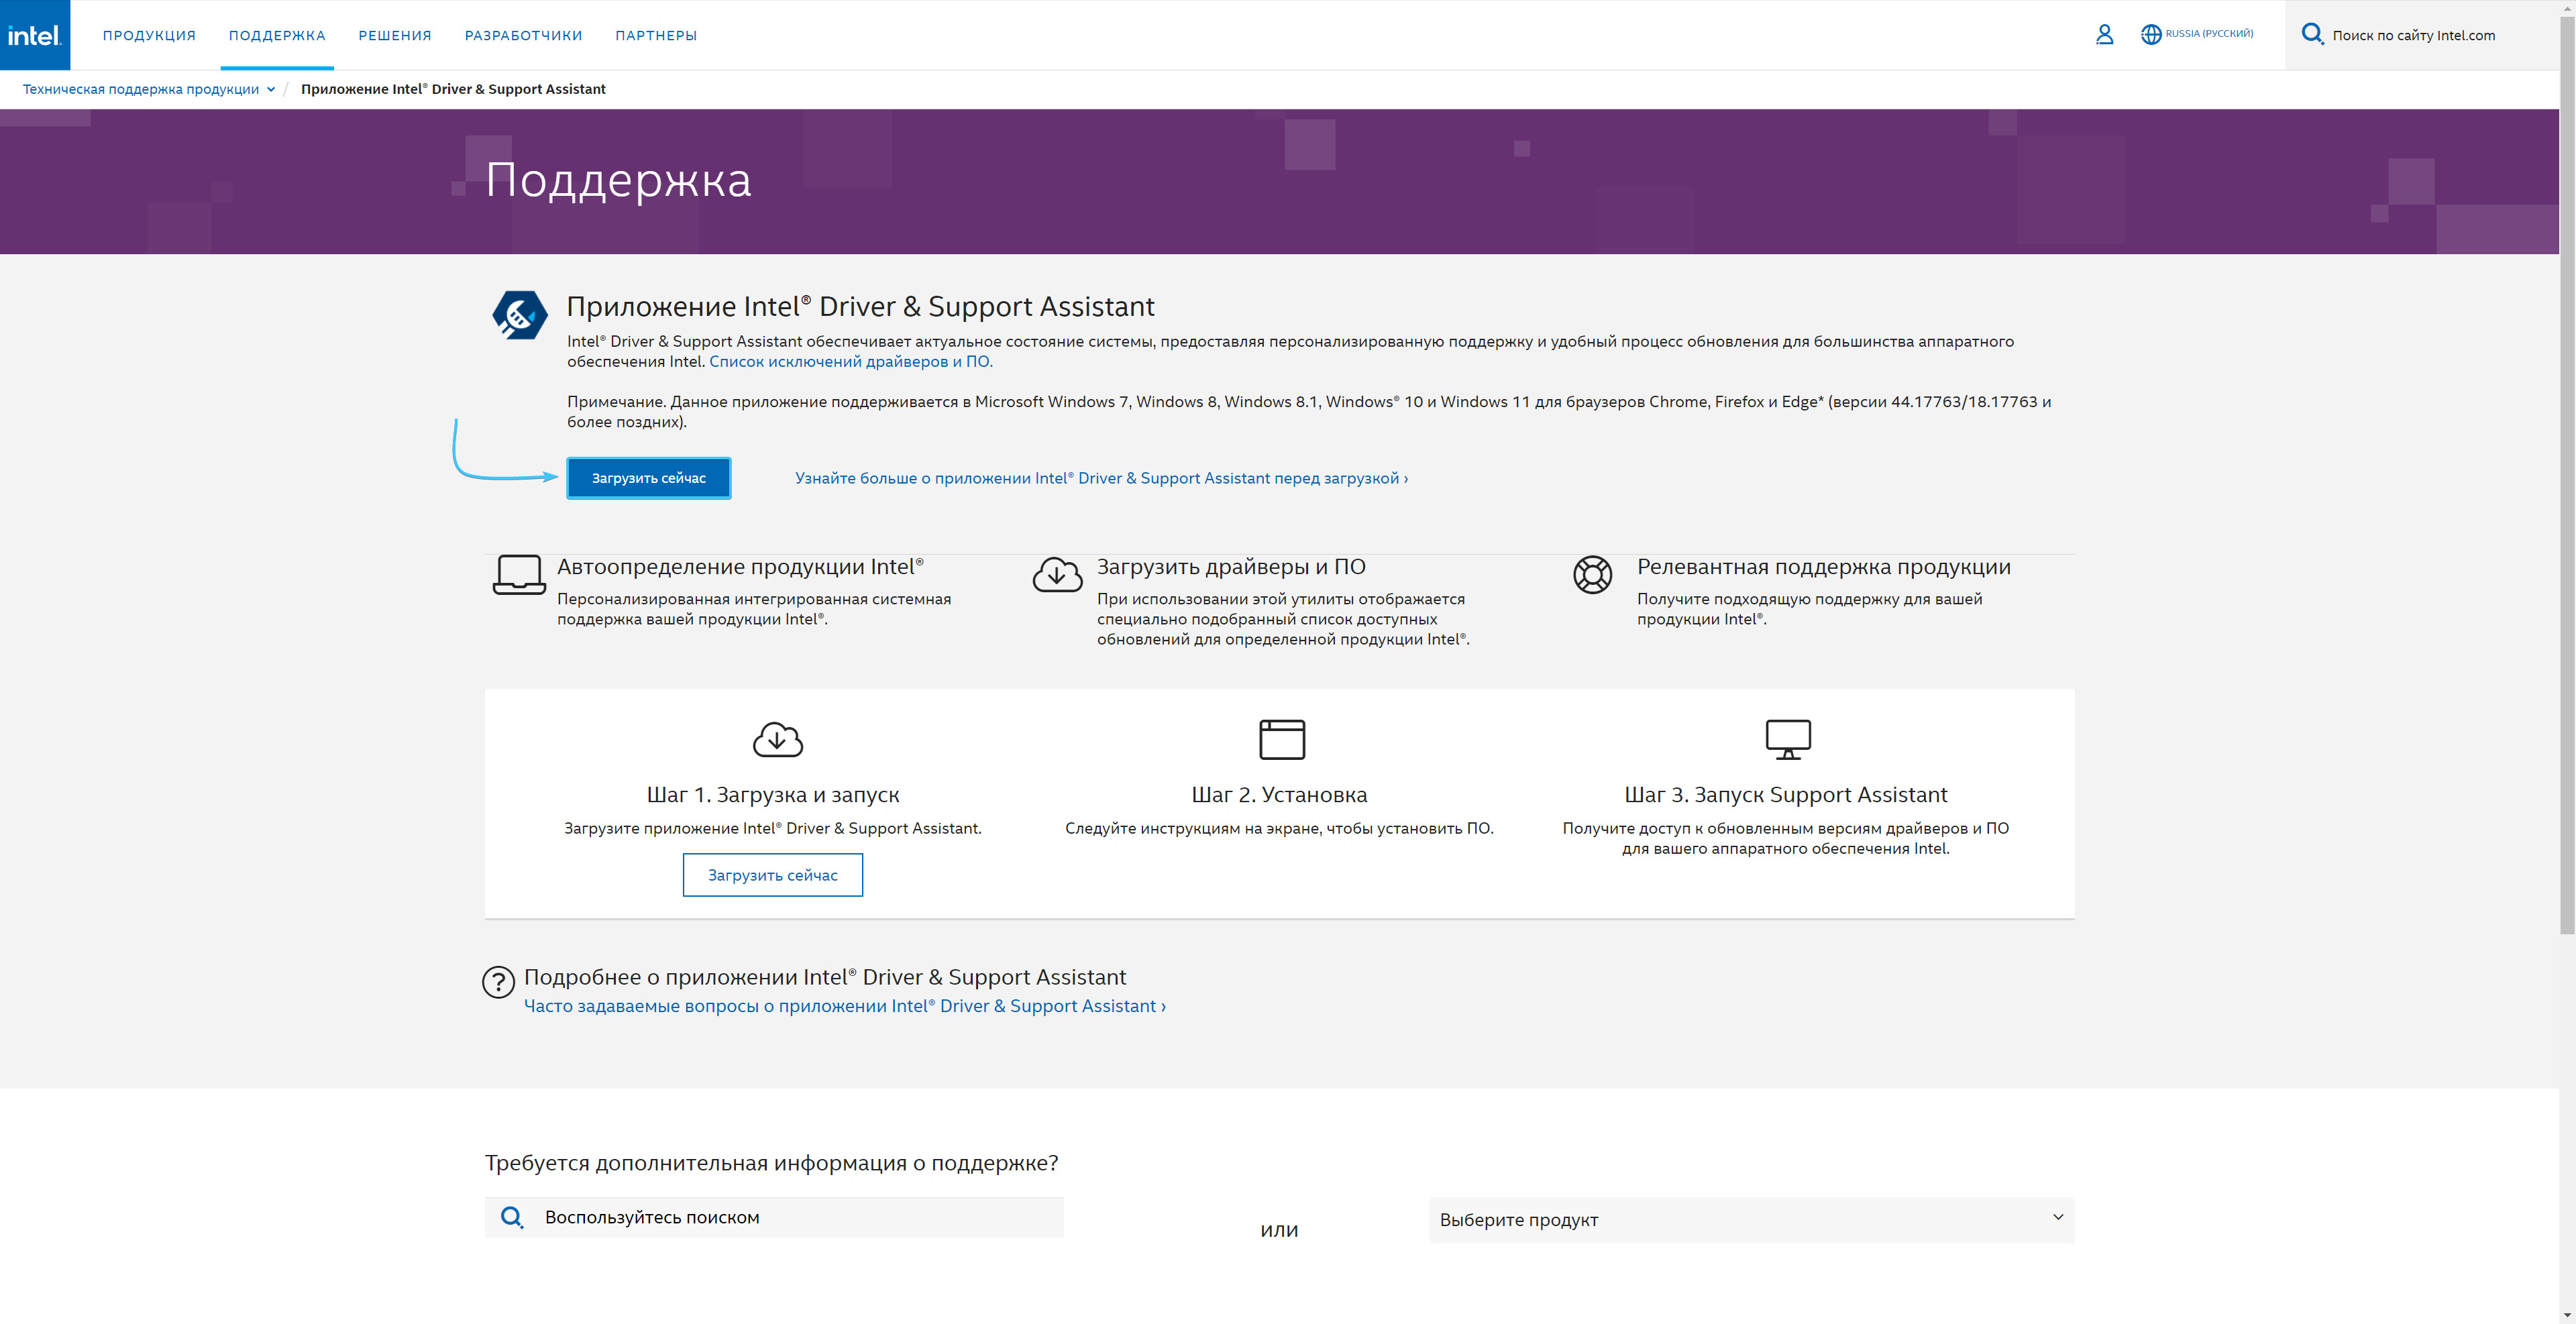The width and height of the screenshot is (2576, 1324).
Task: Open the ПОДДЕРЖКА menu
Action: click(x=277, y=35)
